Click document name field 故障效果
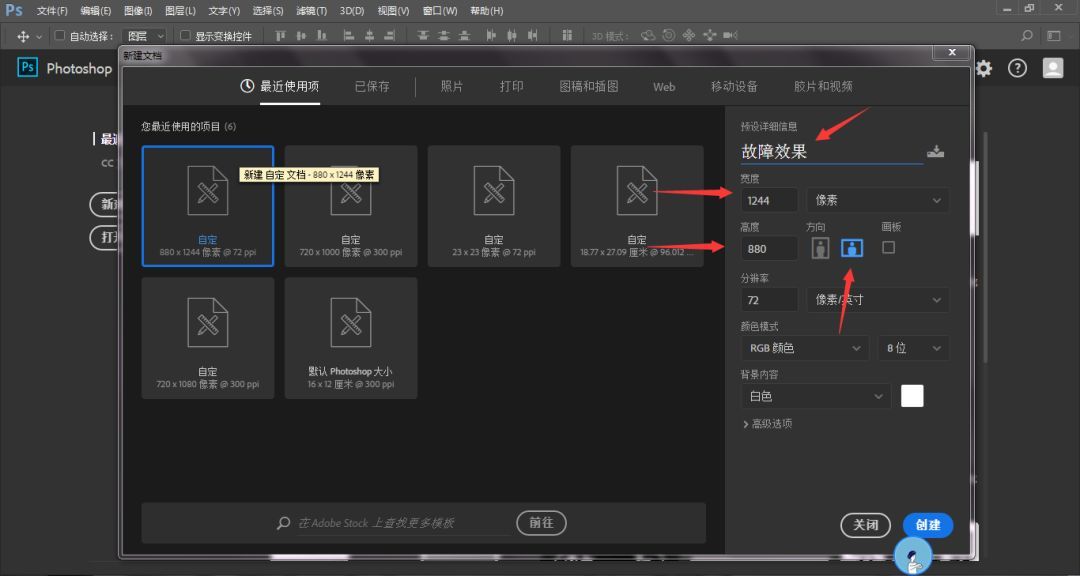1080x576 pixels. click(x=831, y=152)
